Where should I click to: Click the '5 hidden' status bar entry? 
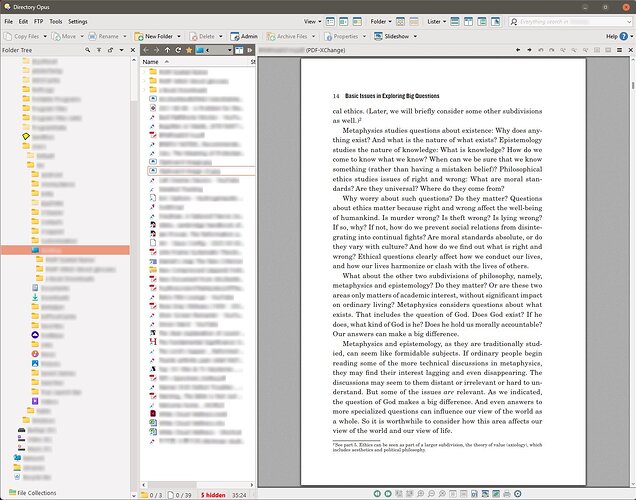tap(213, 495)
